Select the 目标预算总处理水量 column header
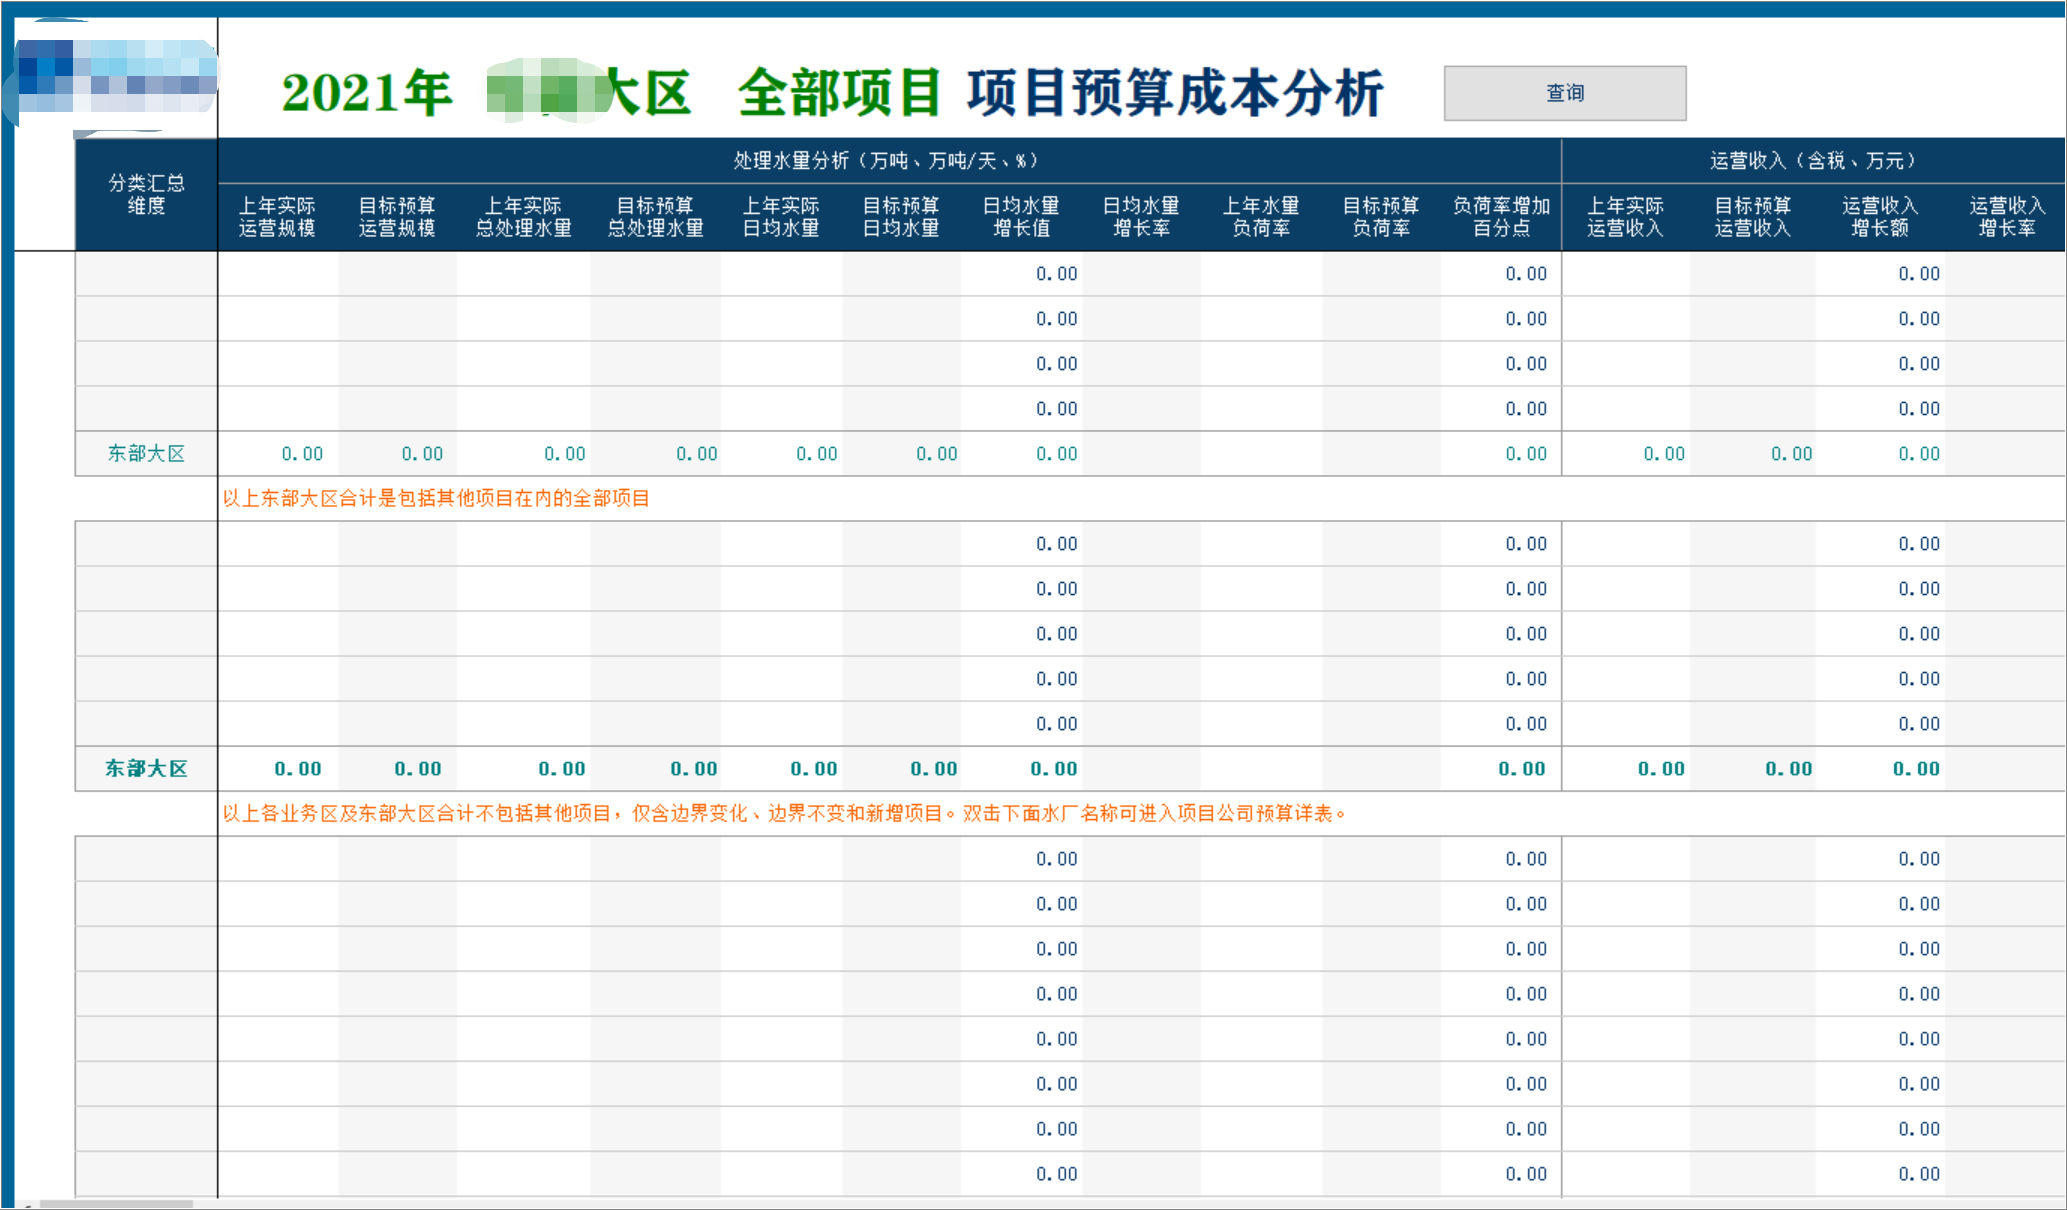This screenshot has width=2067, height=1210. click(655, 217)
